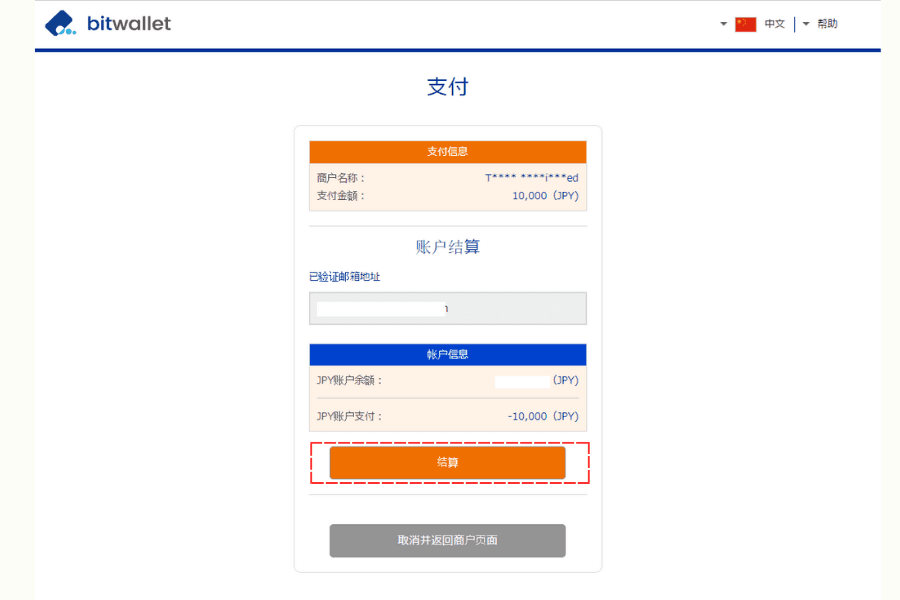Select the 支付信息 payment info header

click(x=447, y=151)
